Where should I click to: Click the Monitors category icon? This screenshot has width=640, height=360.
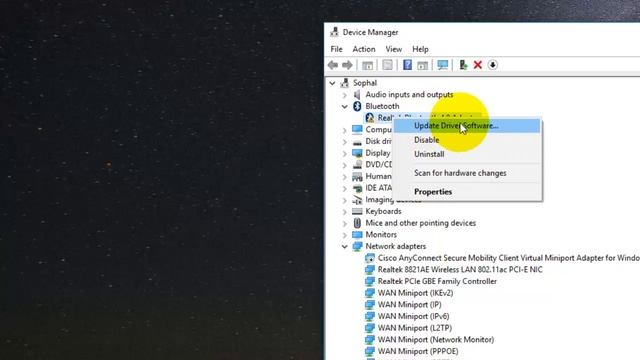(357, 235)
